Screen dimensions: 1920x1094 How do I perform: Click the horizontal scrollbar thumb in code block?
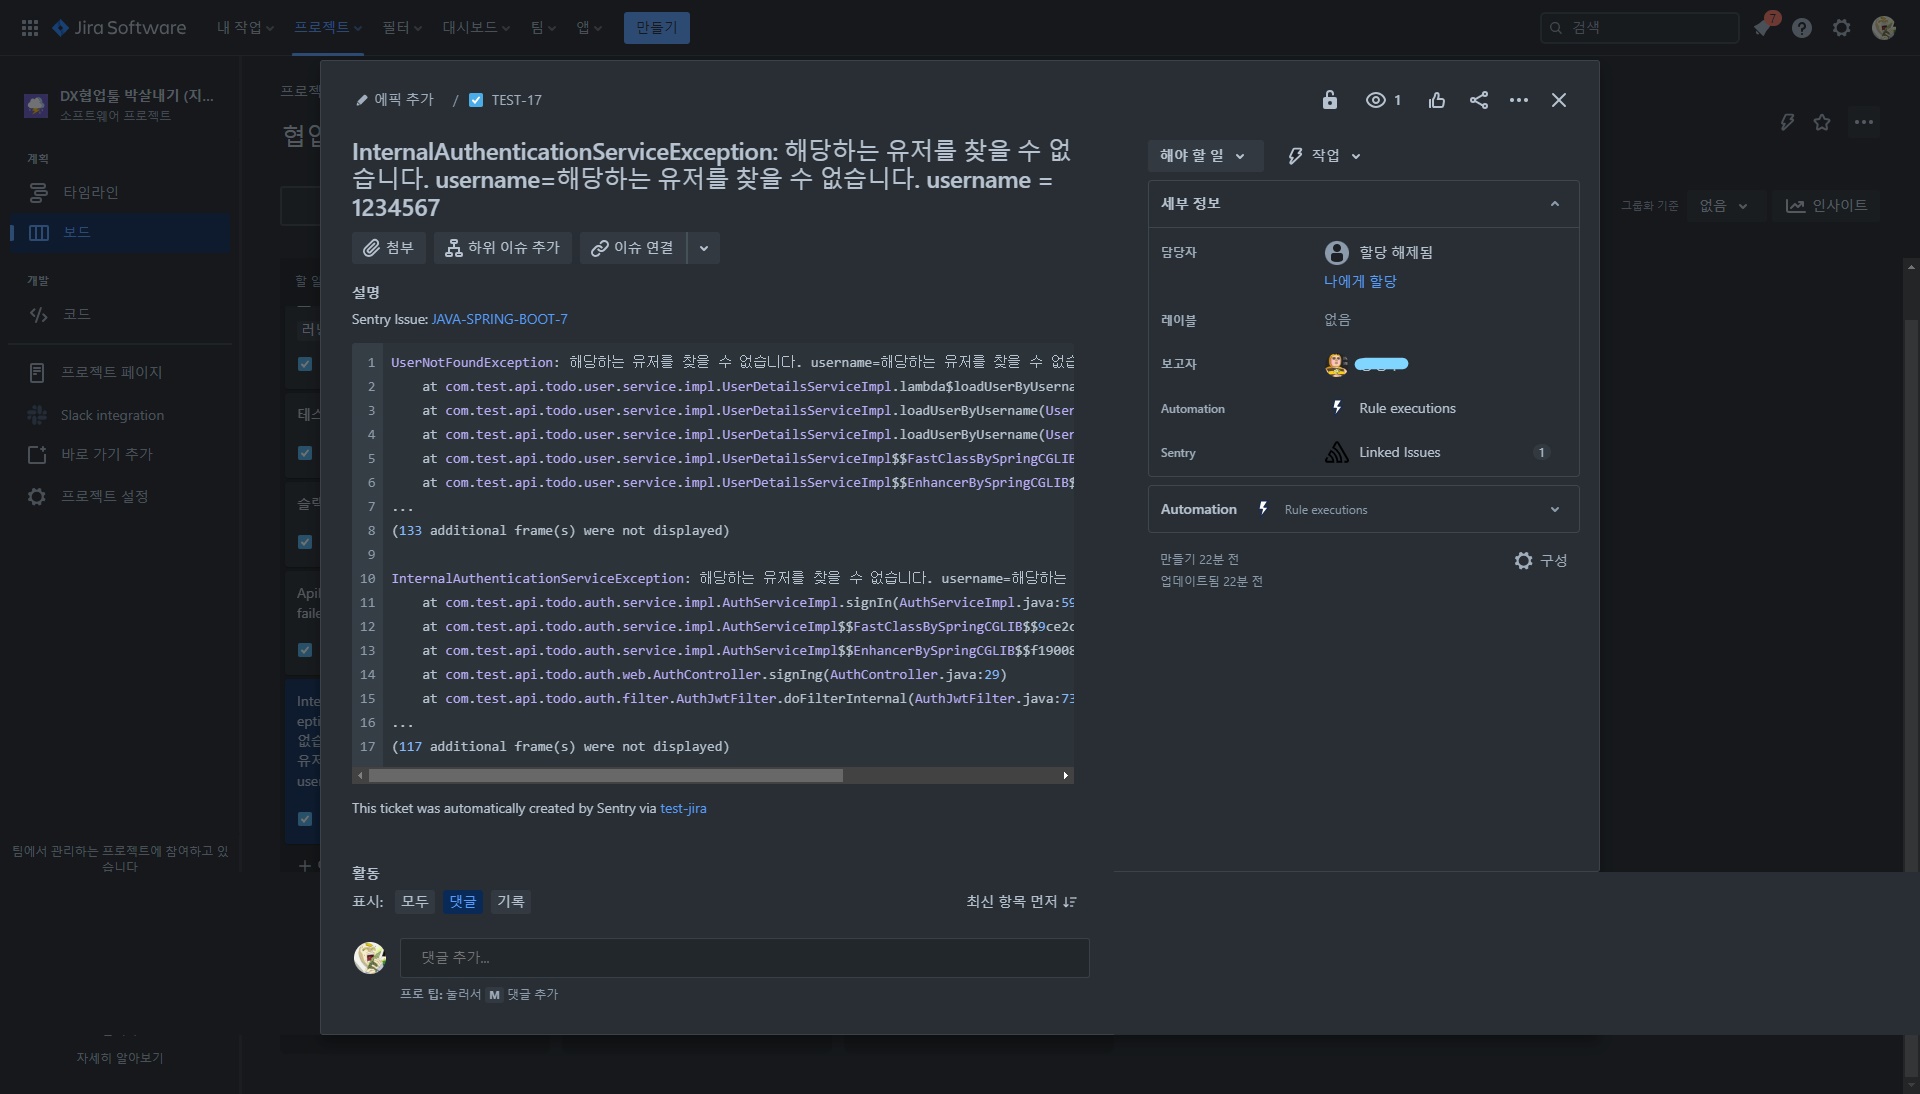(605, 776)
